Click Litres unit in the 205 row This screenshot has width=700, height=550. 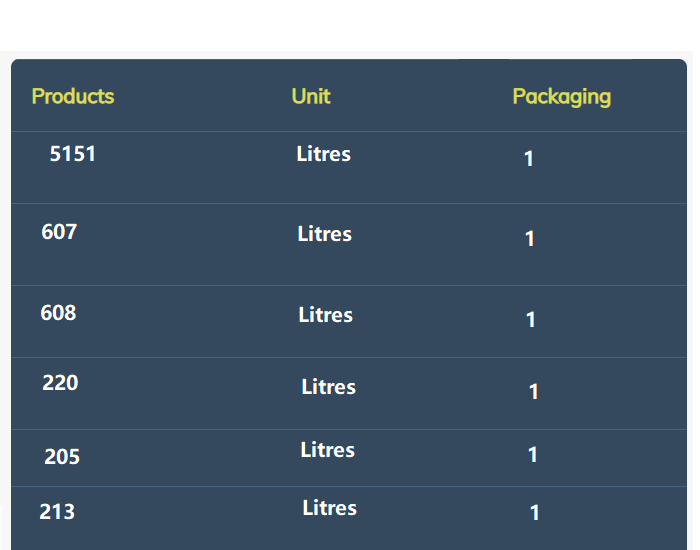click(328, 450)
